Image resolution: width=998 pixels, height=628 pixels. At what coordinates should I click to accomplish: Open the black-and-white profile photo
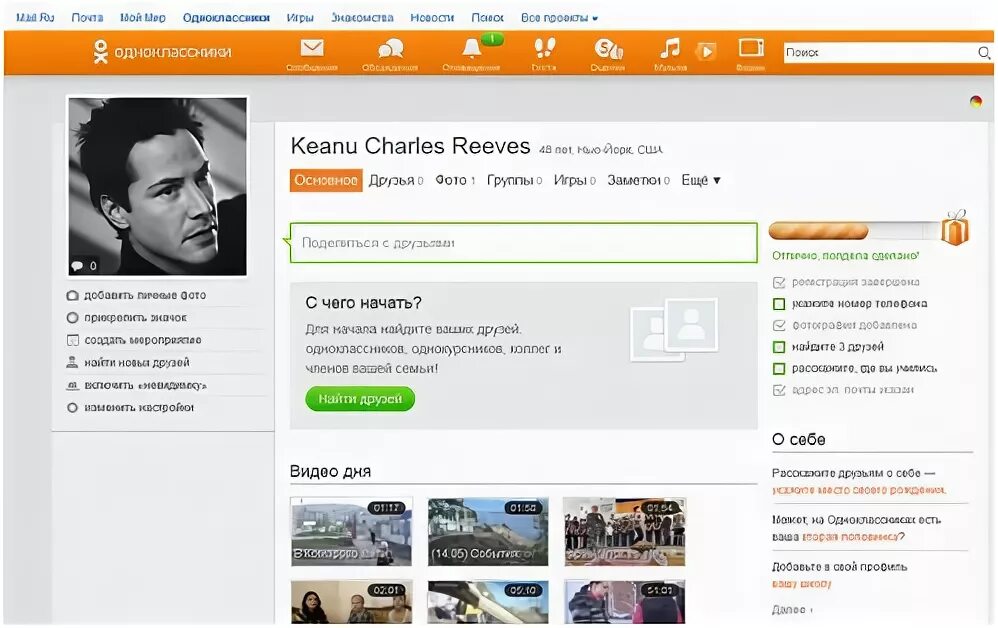pyautogui.click(x=157, y=186)
